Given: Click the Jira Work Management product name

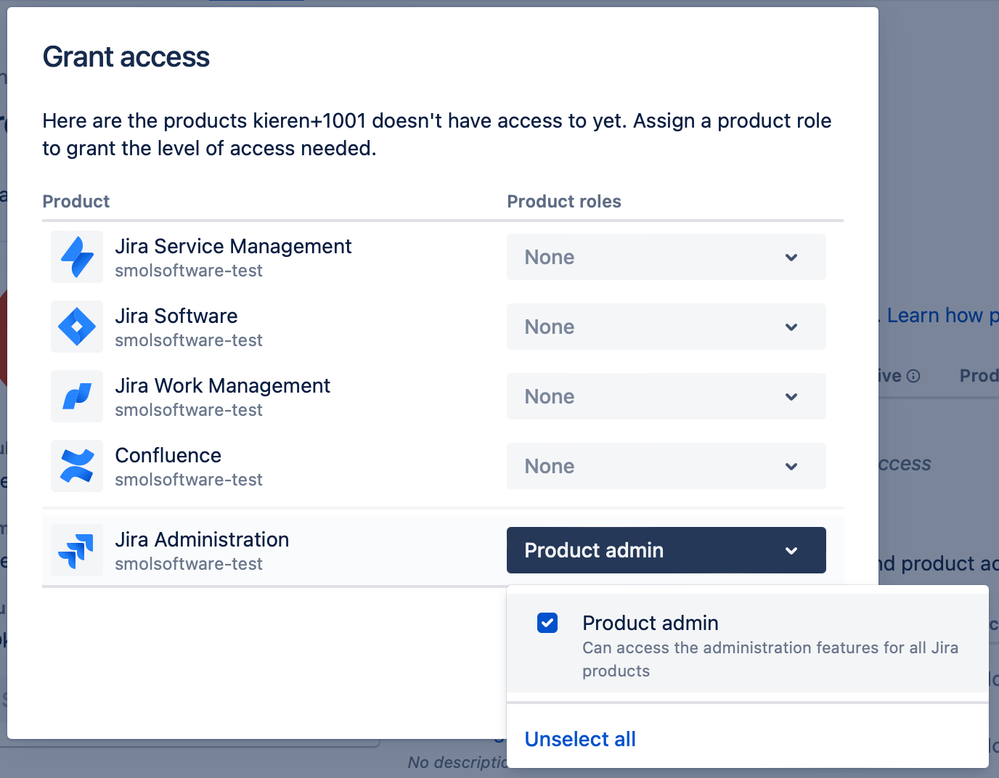Looking at the screenshot, I should coord(222,385).
